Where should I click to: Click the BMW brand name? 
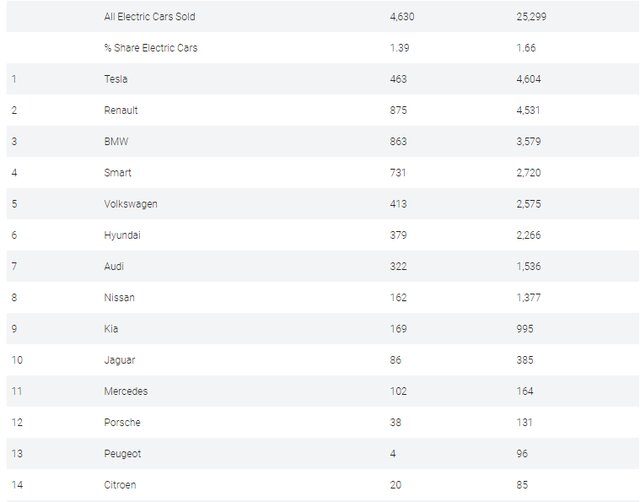tap(116, 142)
